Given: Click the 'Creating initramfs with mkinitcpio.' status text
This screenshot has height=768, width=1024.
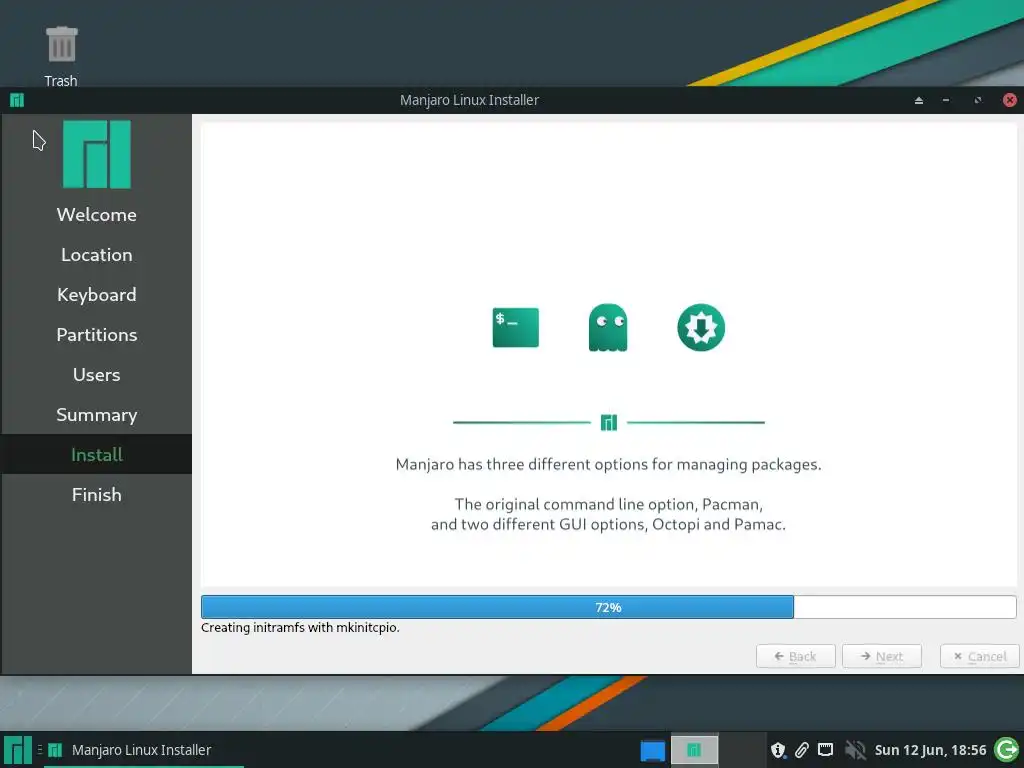Looking at the screenshot, I should 300,628.
